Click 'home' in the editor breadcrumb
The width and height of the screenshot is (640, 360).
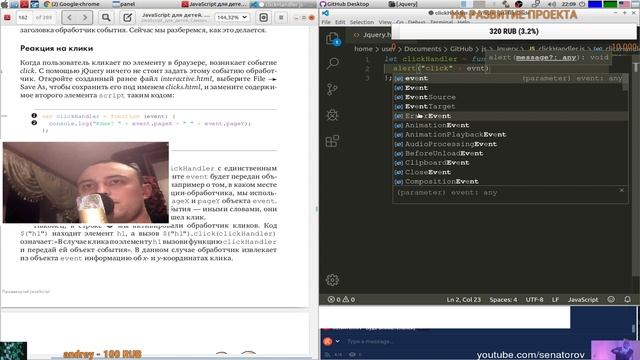[363, 49]
